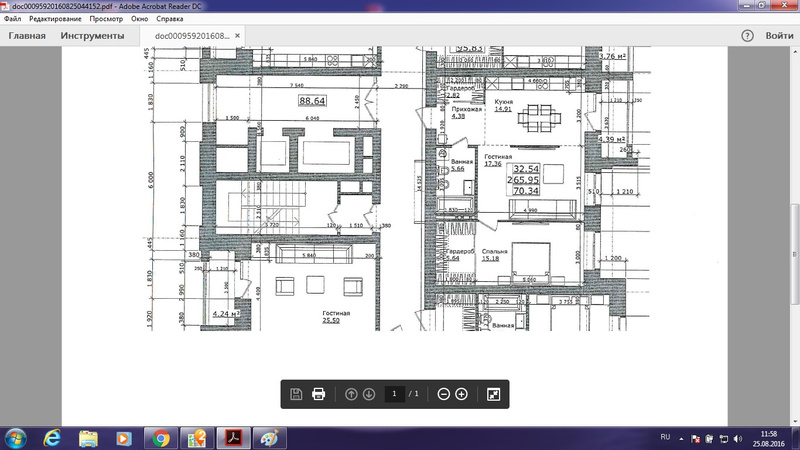Click the safely remove hardware tray icon
The width and height of the screenshot is (800, 450).
[x=709, y=438]
